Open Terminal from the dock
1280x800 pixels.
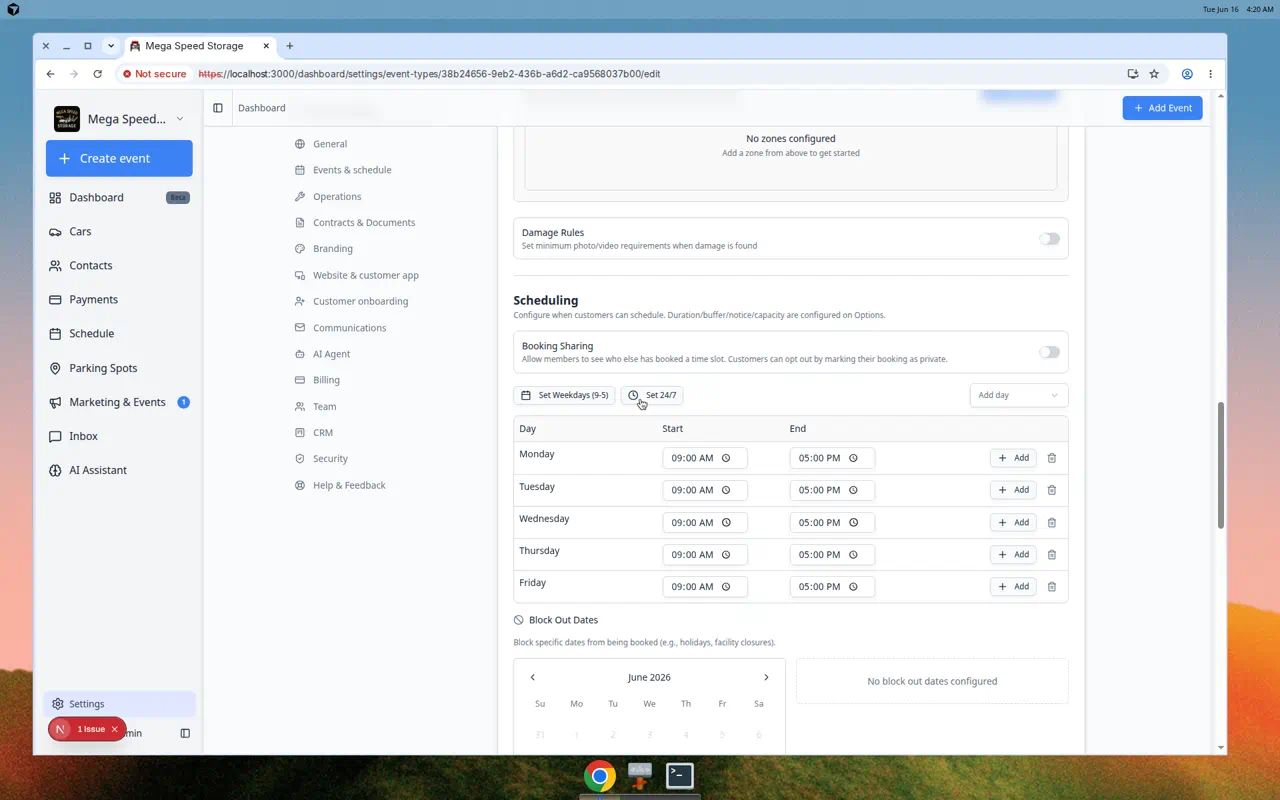coord(680,776)
